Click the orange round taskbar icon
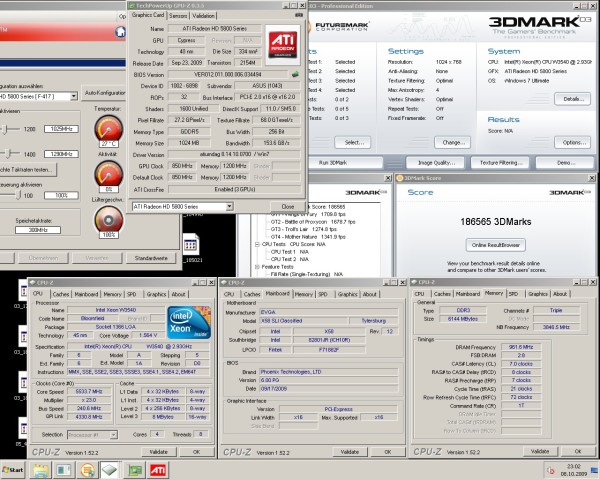This screenshot has width=600, height=480. (88, 470)
